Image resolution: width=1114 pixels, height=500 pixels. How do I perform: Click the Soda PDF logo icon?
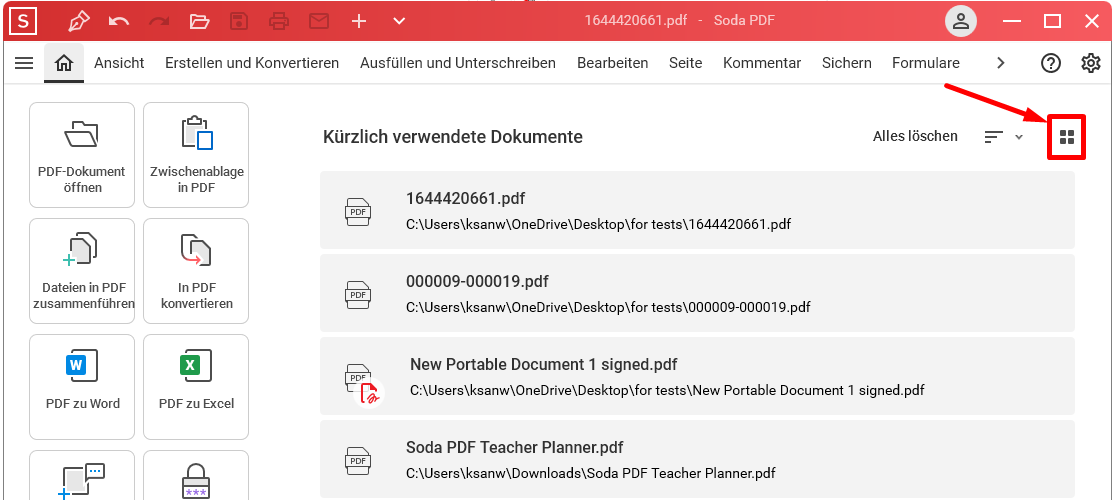click(x=25, y=21)
